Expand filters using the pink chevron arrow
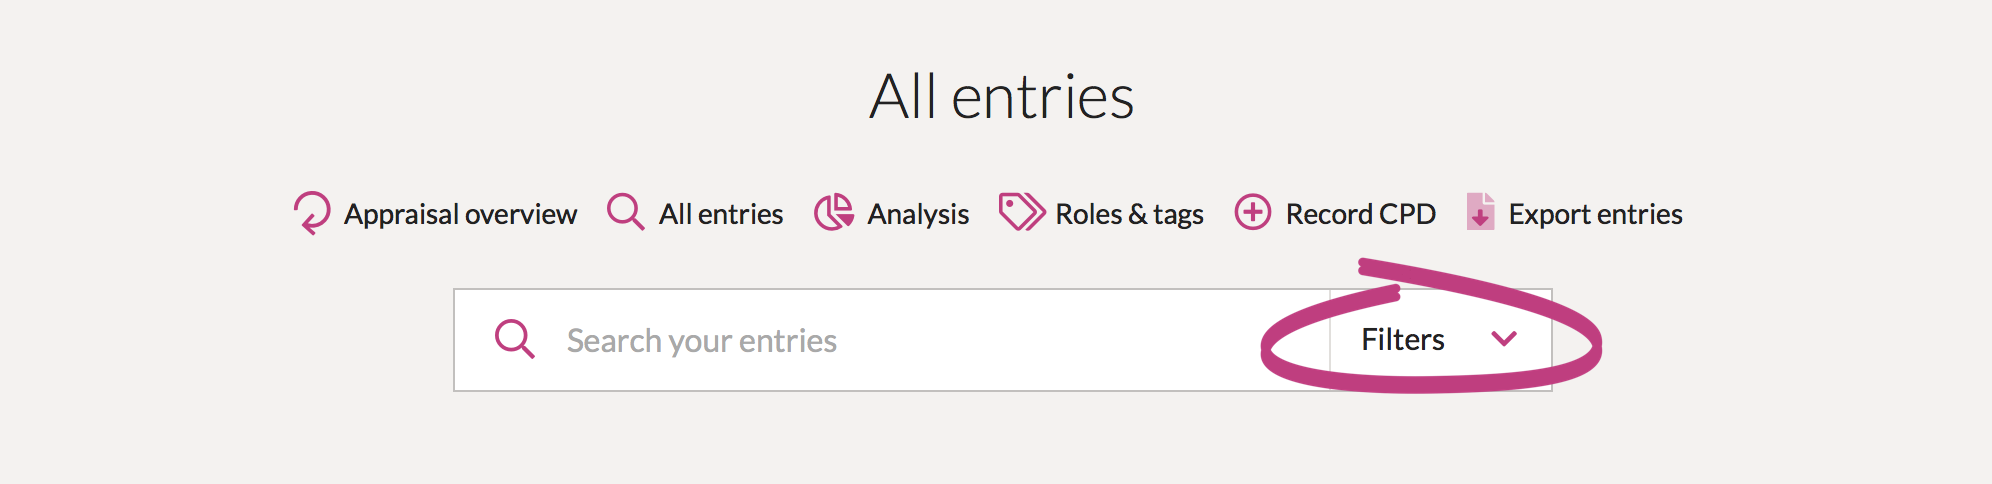 pos(1504,339)
